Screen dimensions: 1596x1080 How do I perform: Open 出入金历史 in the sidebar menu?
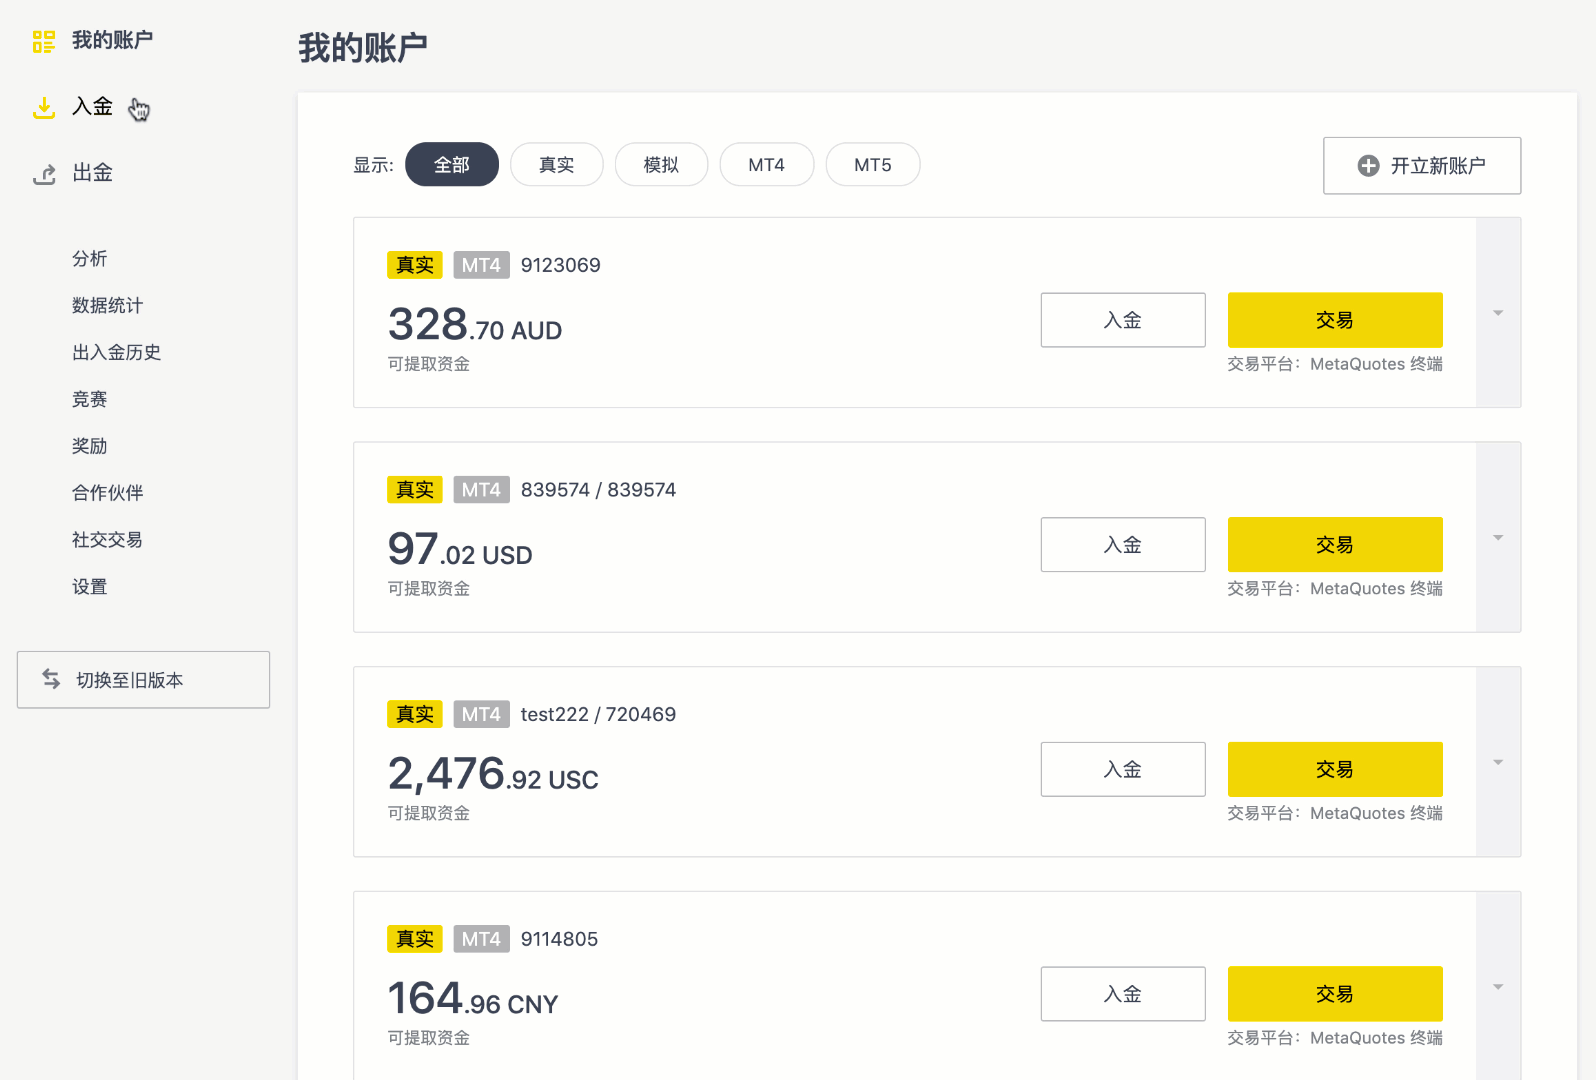tap(116, 352)
